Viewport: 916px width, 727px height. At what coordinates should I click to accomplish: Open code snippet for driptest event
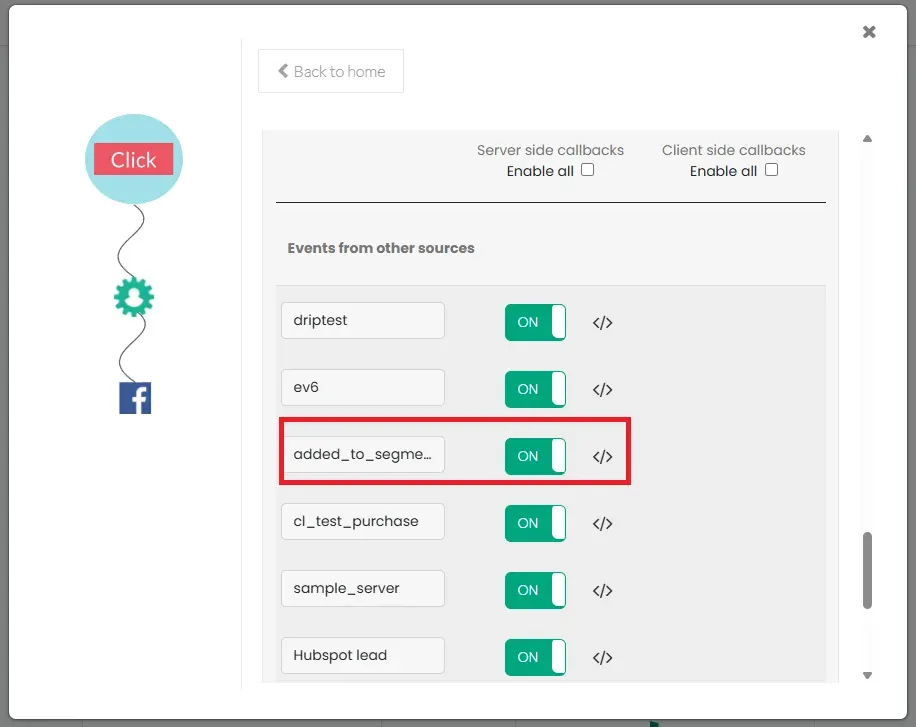[x=602, y=323]
